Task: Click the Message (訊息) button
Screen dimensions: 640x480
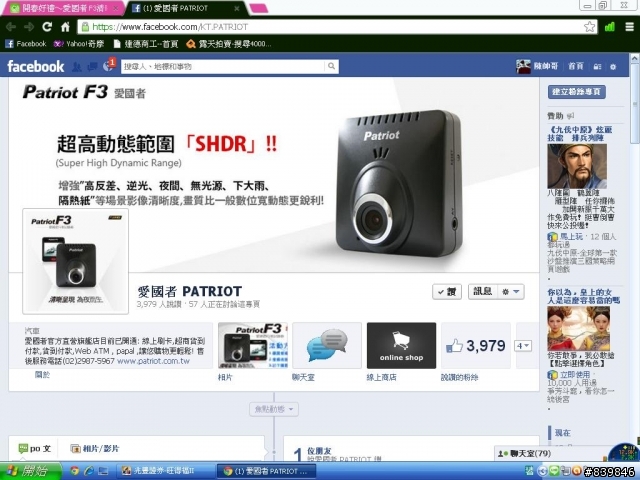Action: tap(482, 292)
